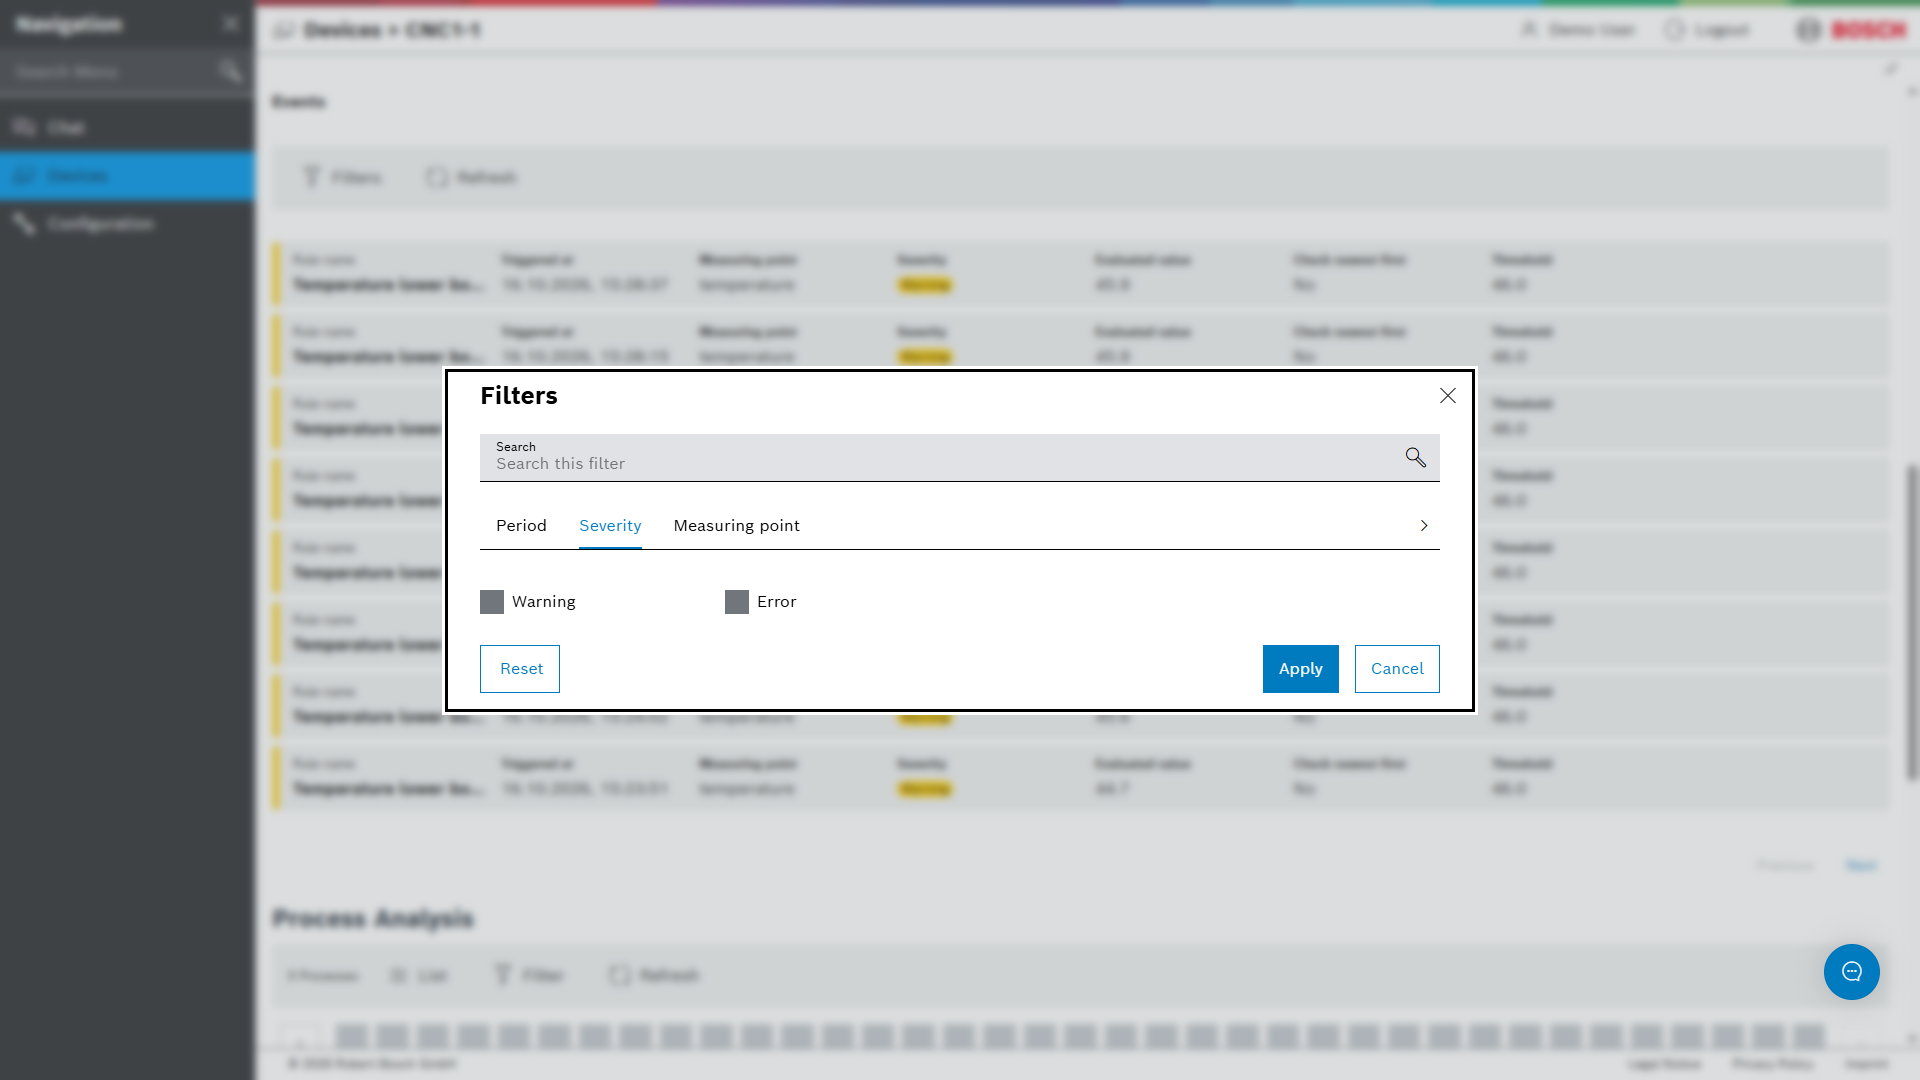Show more filter tabs via right chevron
Image resolution: width=1920 pixels, height=1080 pixels.
(x=1424, y=526)
